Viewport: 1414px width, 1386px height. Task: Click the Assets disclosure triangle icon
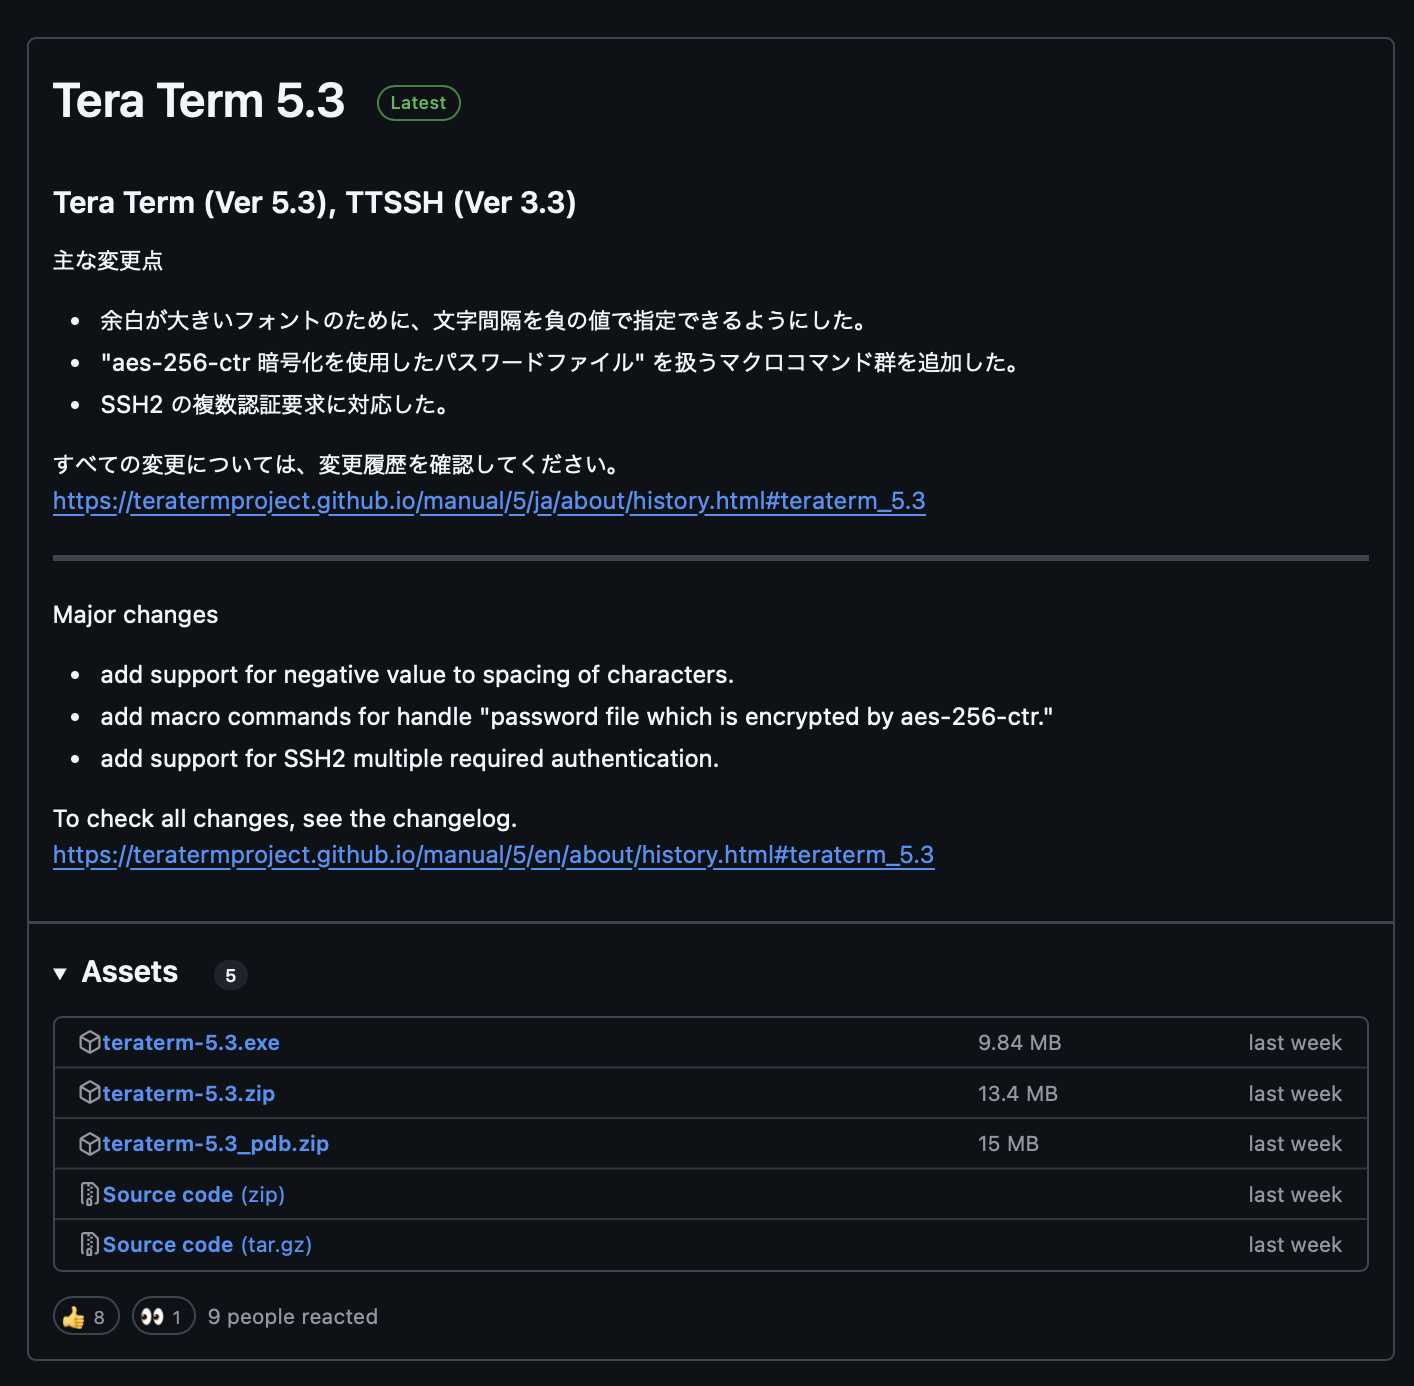(60, 973)
